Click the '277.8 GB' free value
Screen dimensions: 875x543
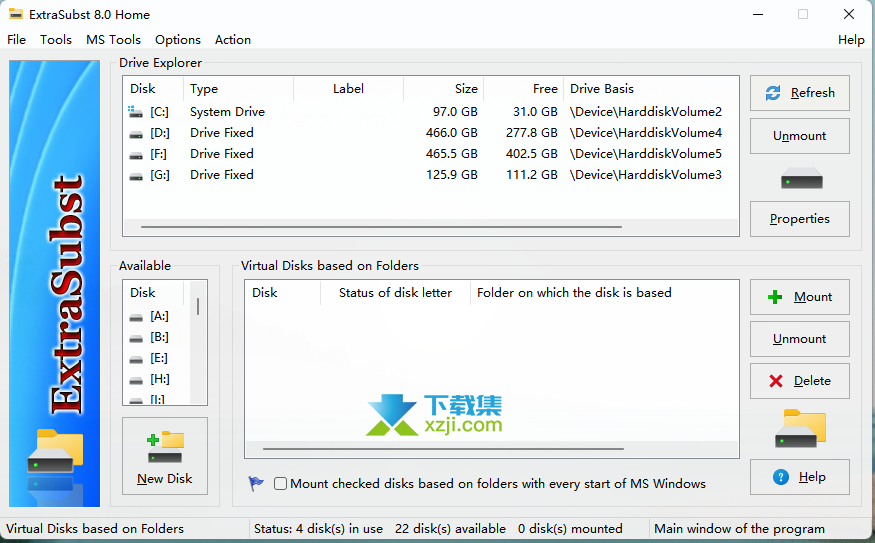(532, 133)
